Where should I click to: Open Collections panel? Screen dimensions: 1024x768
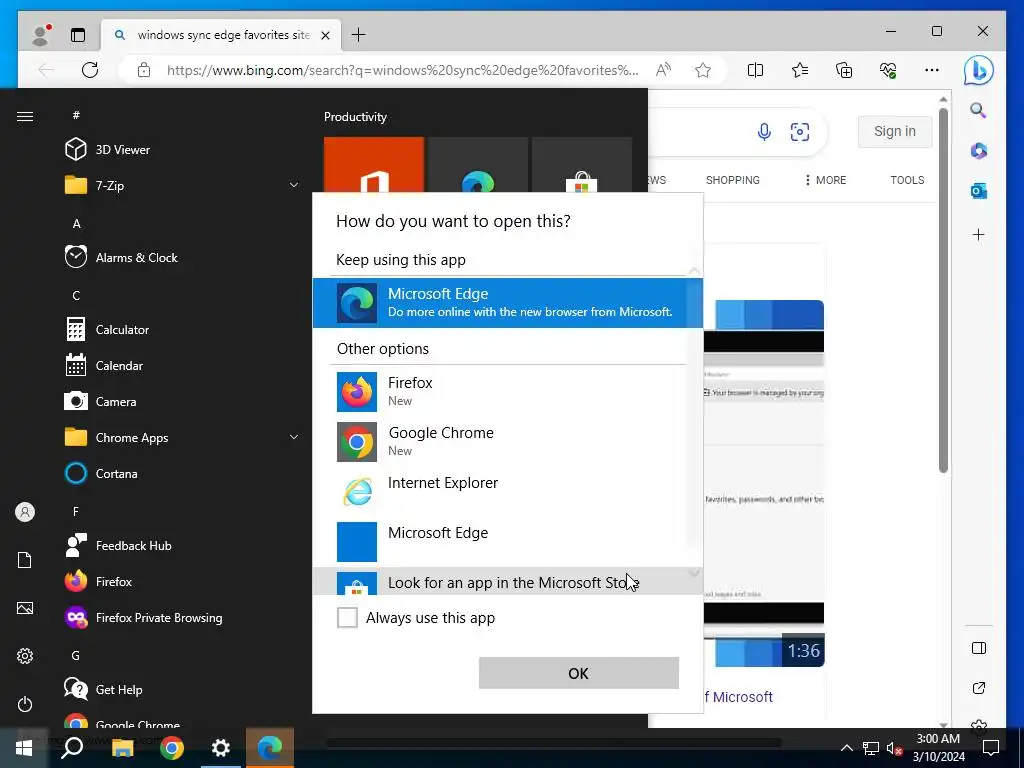pos(844,70)
